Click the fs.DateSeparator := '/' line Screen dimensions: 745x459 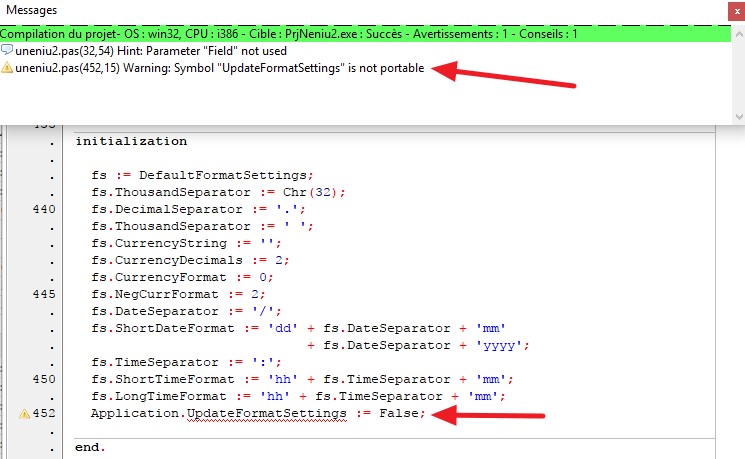(186, 311)
